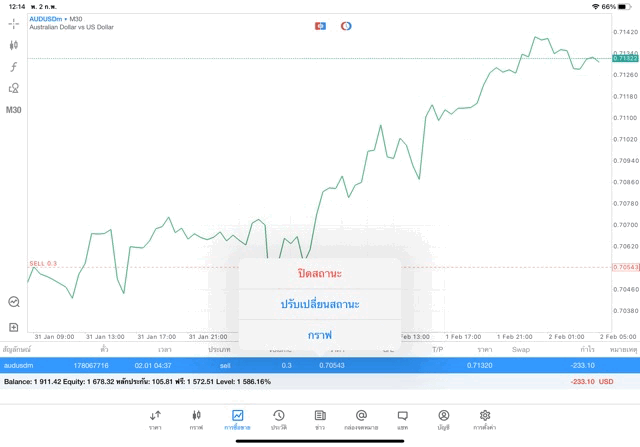
Task: Select the crosshair tool in left sidebar
Action: tap(14, 23)
